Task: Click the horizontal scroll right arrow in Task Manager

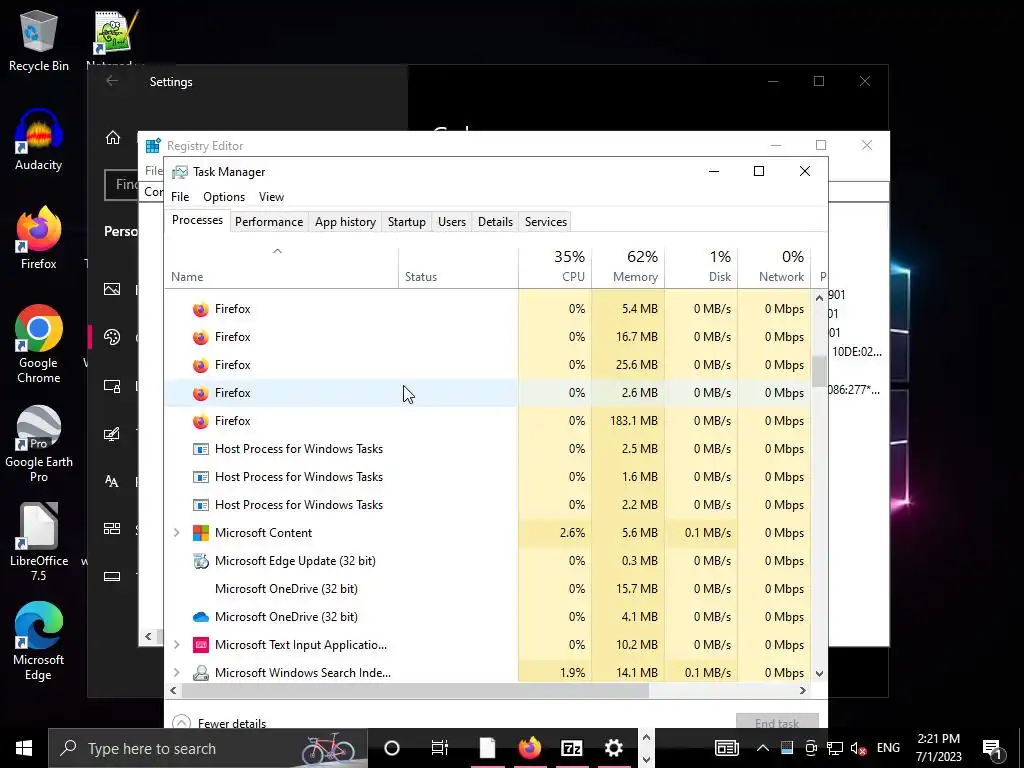Action: [803, 690]
